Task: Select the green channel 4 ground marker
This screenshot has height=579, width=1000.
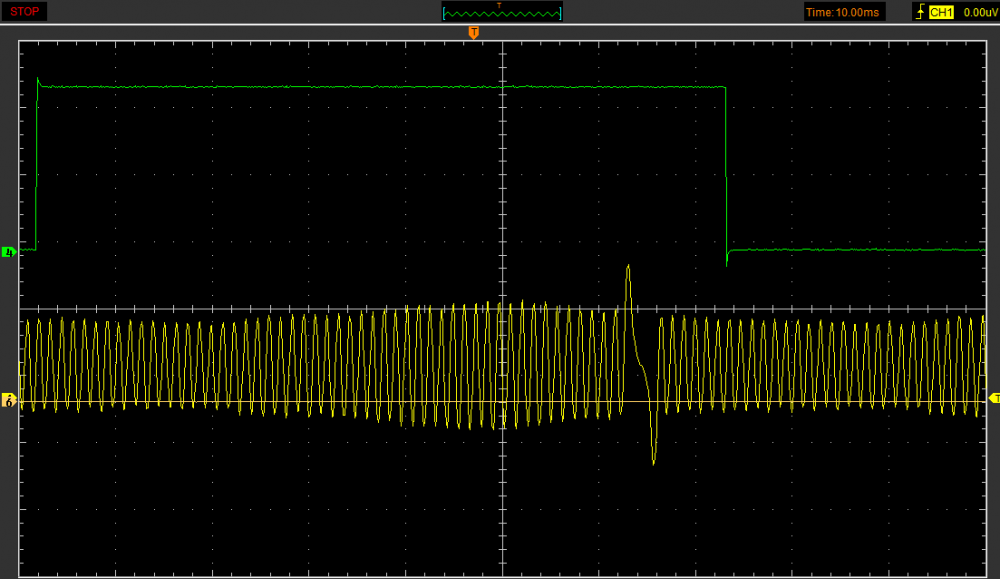Action: [x=9, y=252]
